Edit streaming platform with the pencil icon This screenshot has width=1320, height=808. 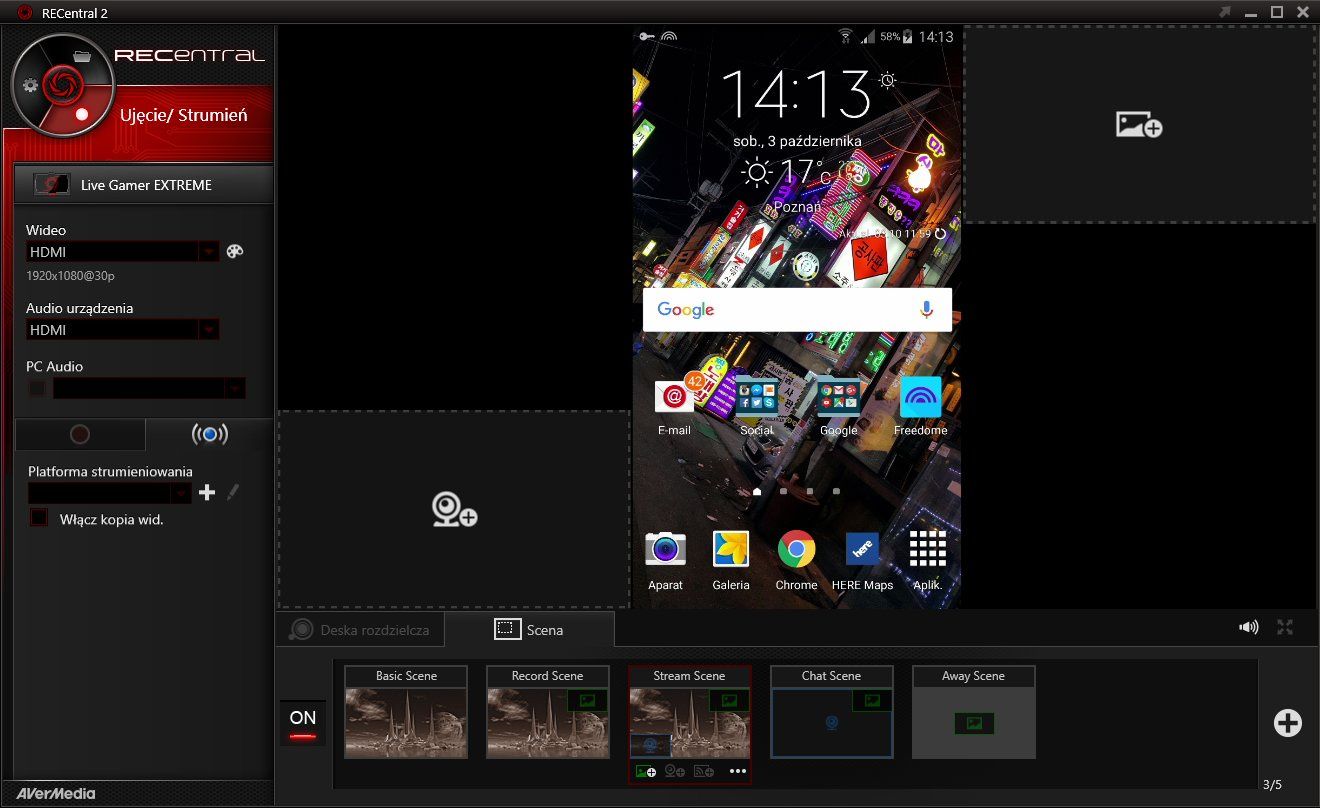point(234,492)
